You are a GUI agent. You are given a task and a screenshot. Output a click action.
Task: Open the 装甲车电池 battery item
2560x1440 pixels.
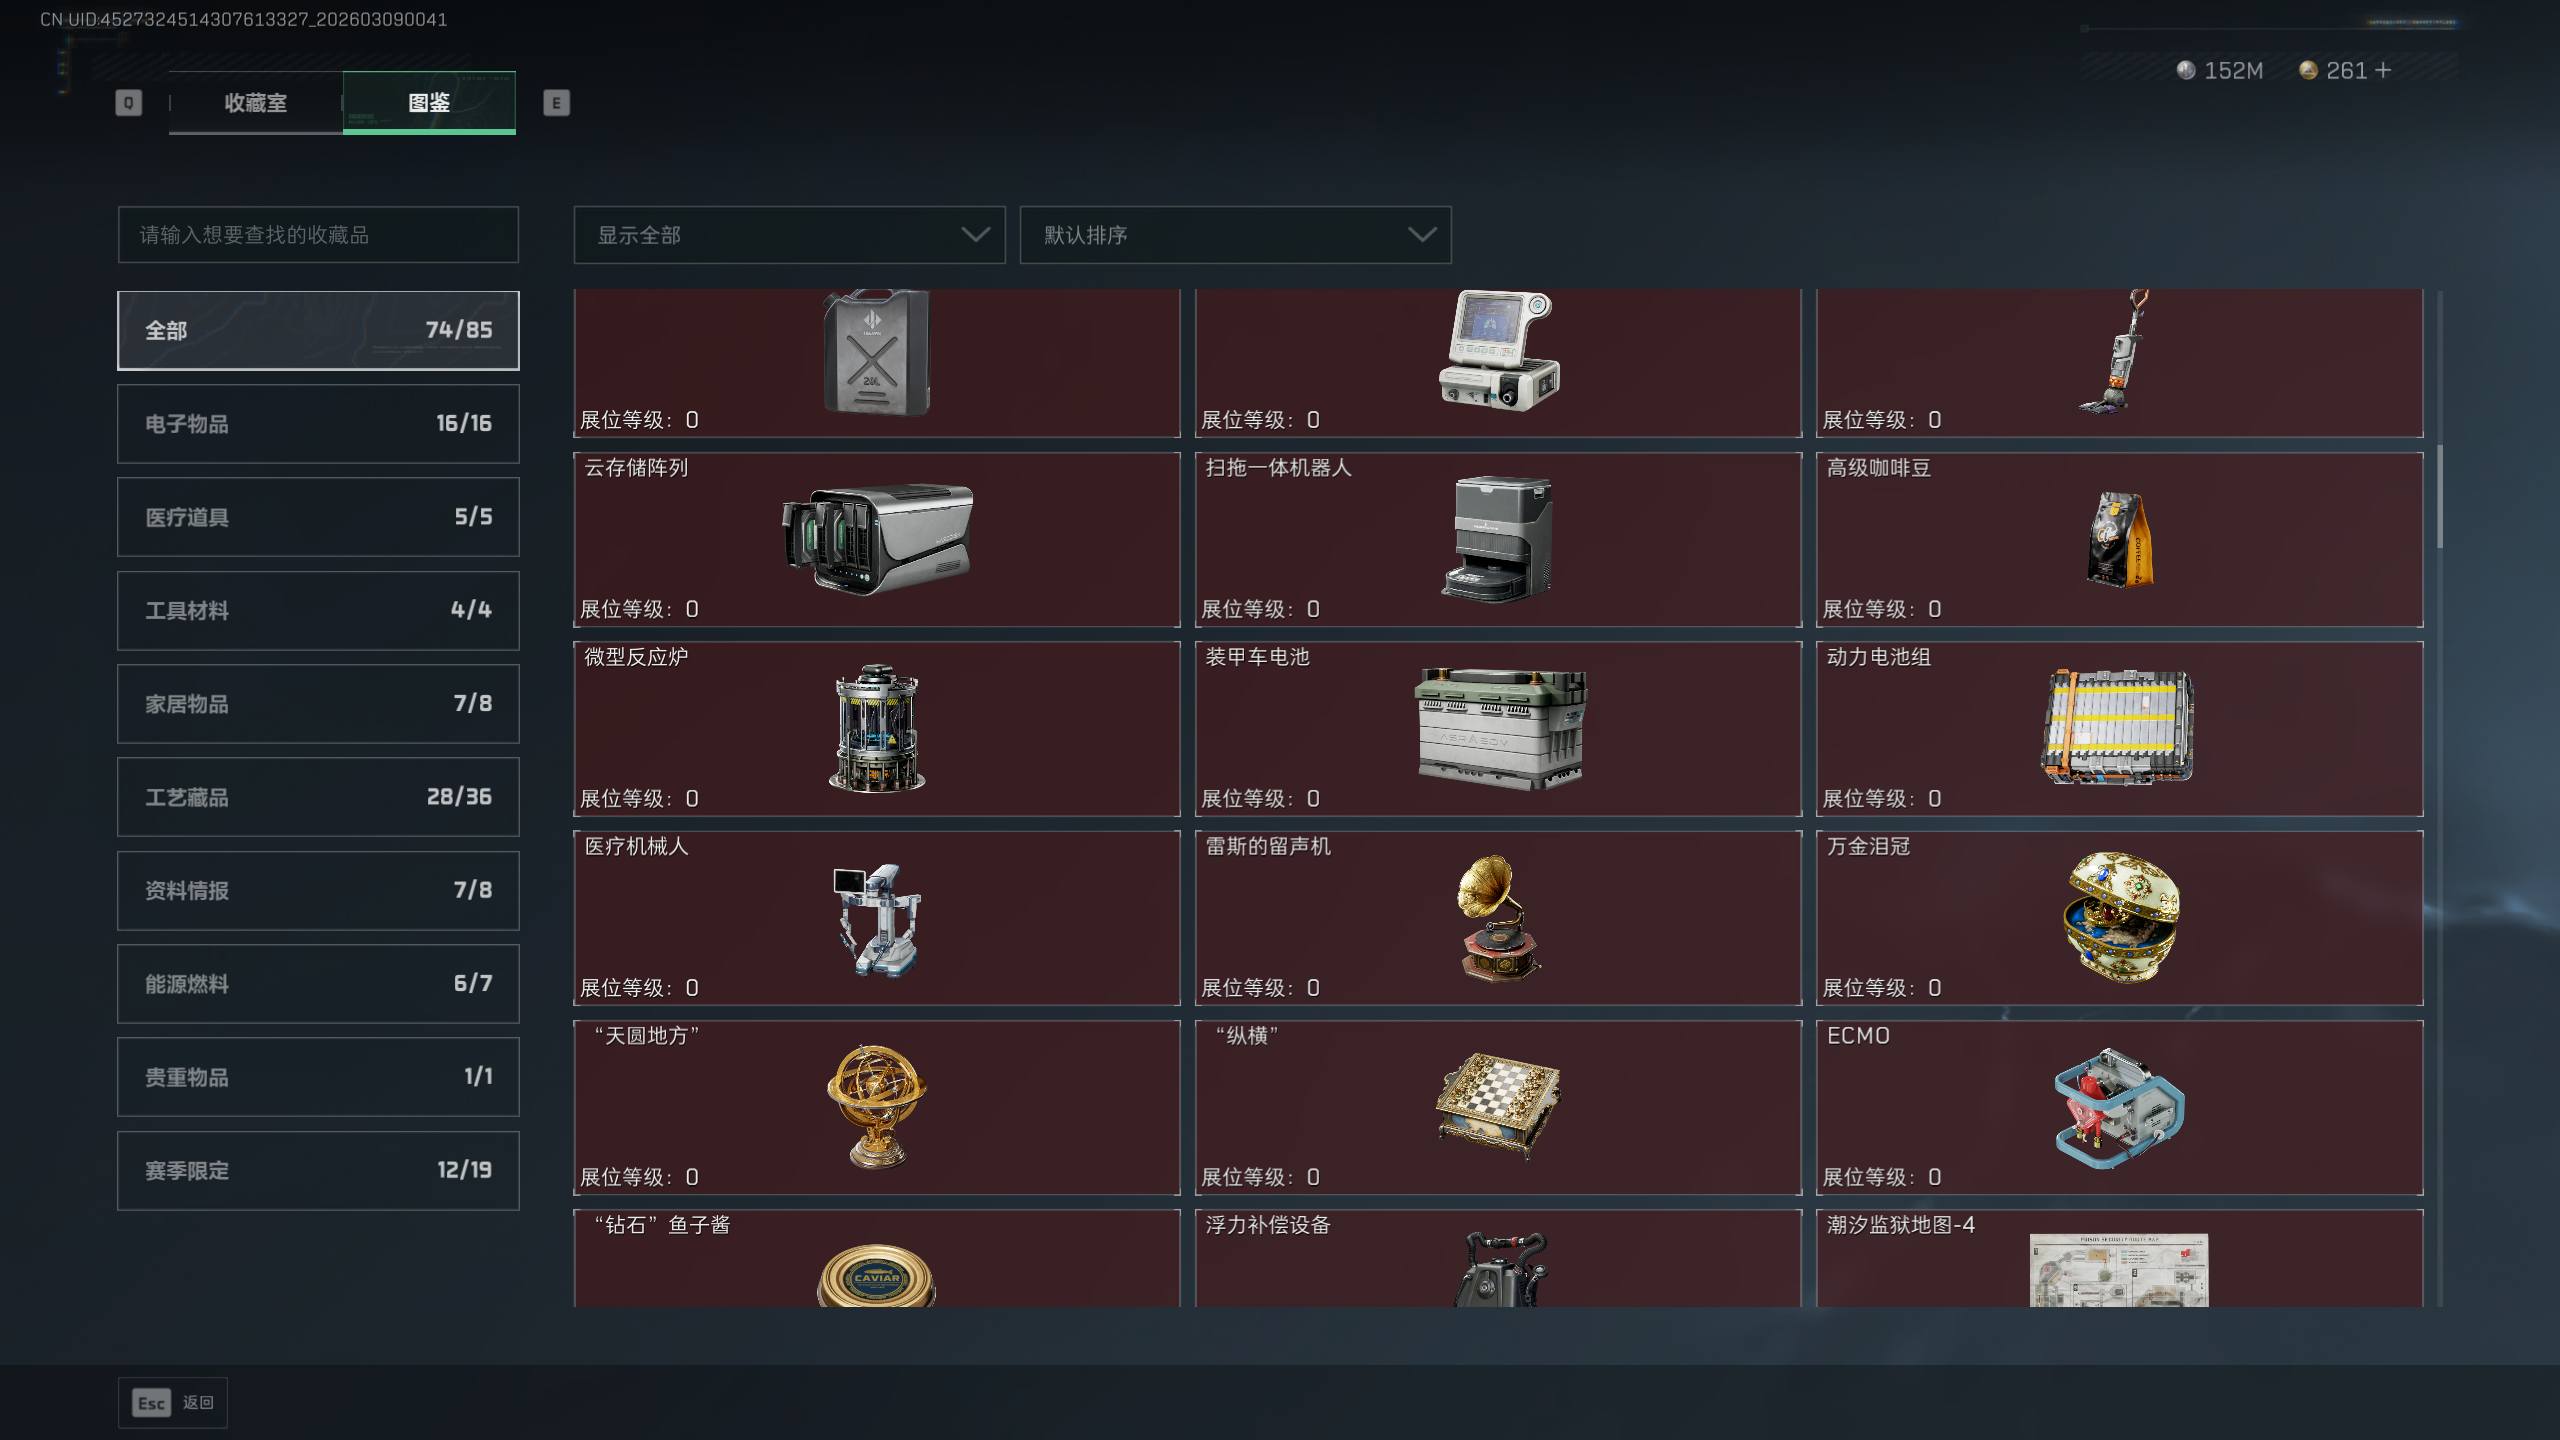(1498, 728)
